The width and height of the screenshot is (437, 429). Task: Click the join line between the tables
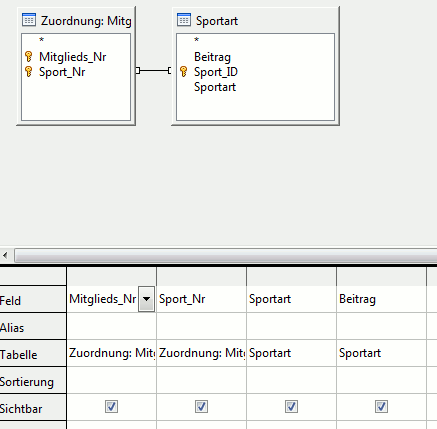click(x=154, y=71)
